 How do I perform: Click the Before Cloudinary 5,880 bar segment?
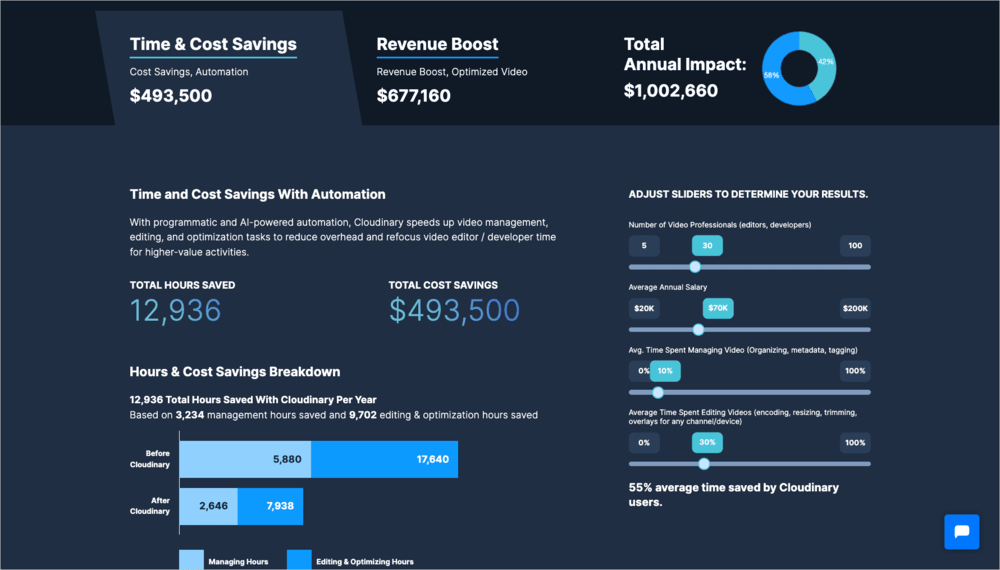245,459
